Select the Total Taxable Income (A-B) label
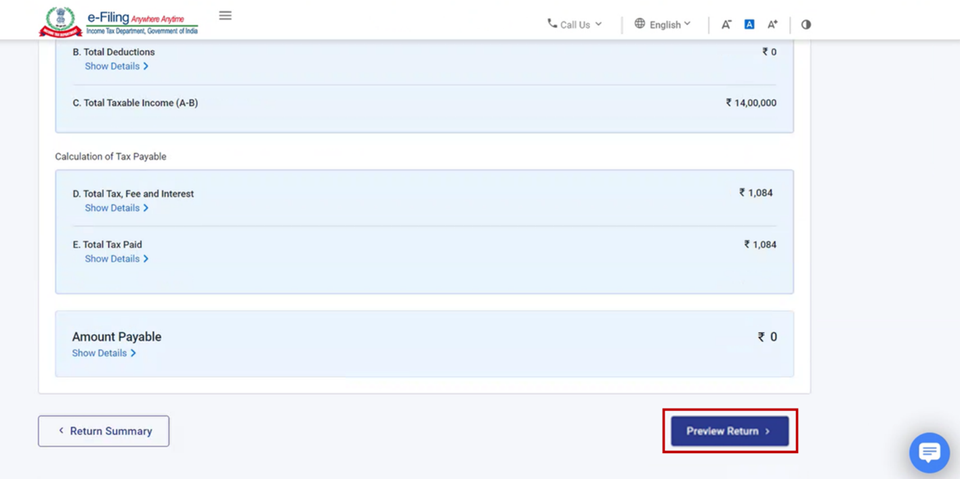The image size is (960, 479). 135,103
